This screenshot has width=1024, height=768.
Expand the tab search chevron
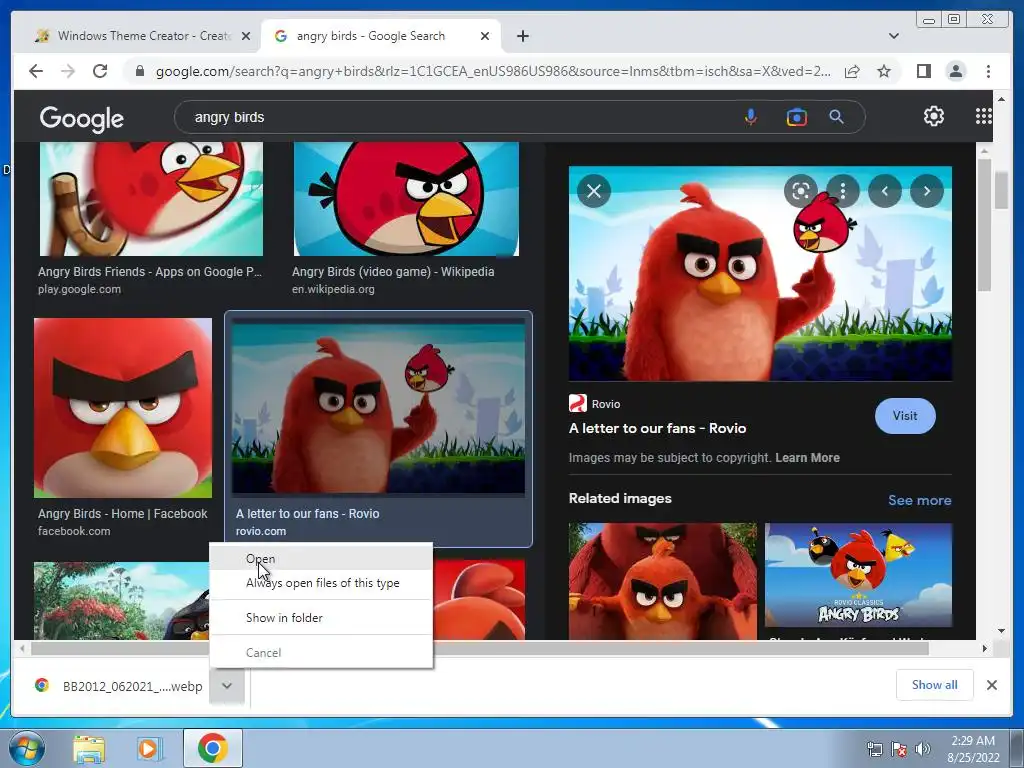[x=894, y=36]
